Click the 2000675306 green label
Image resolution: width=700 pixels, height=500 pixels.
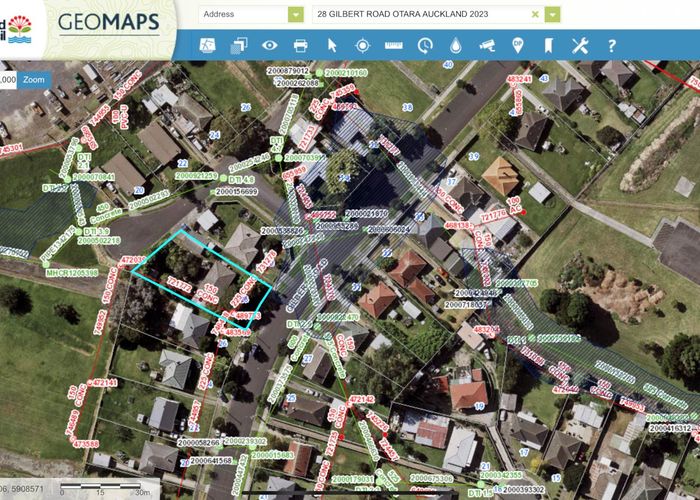431,479
